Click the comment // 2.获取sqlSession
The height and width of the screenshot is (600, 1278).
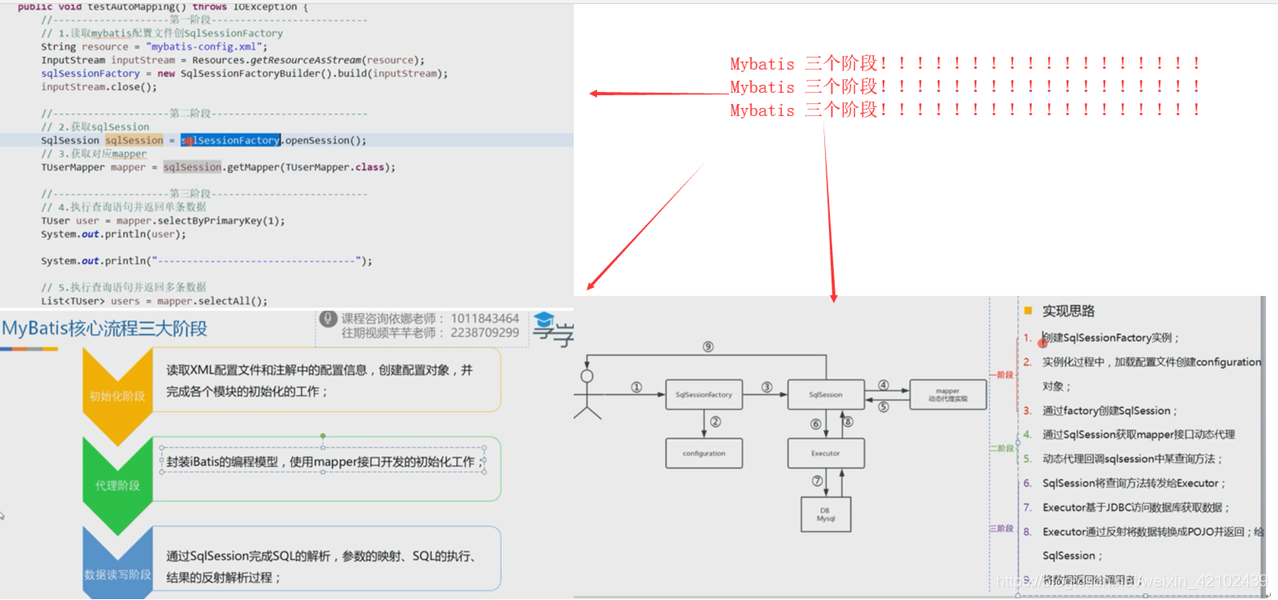click(x=95, y=127)
